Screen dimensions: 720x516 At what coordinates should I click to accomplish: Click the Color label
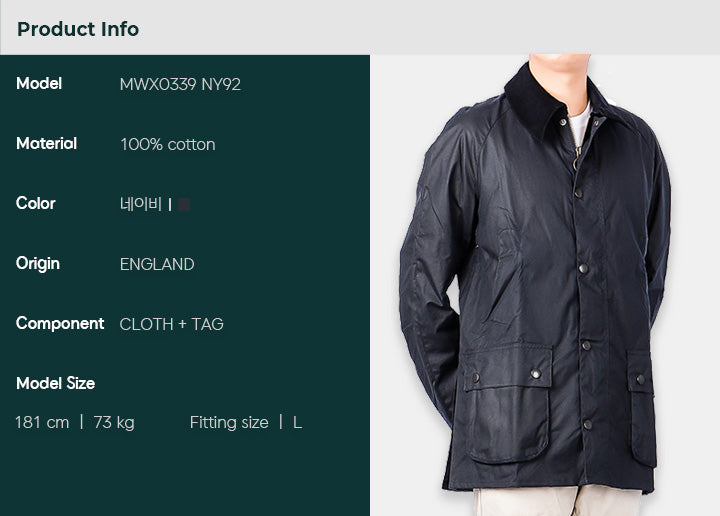tap(36, 203)
